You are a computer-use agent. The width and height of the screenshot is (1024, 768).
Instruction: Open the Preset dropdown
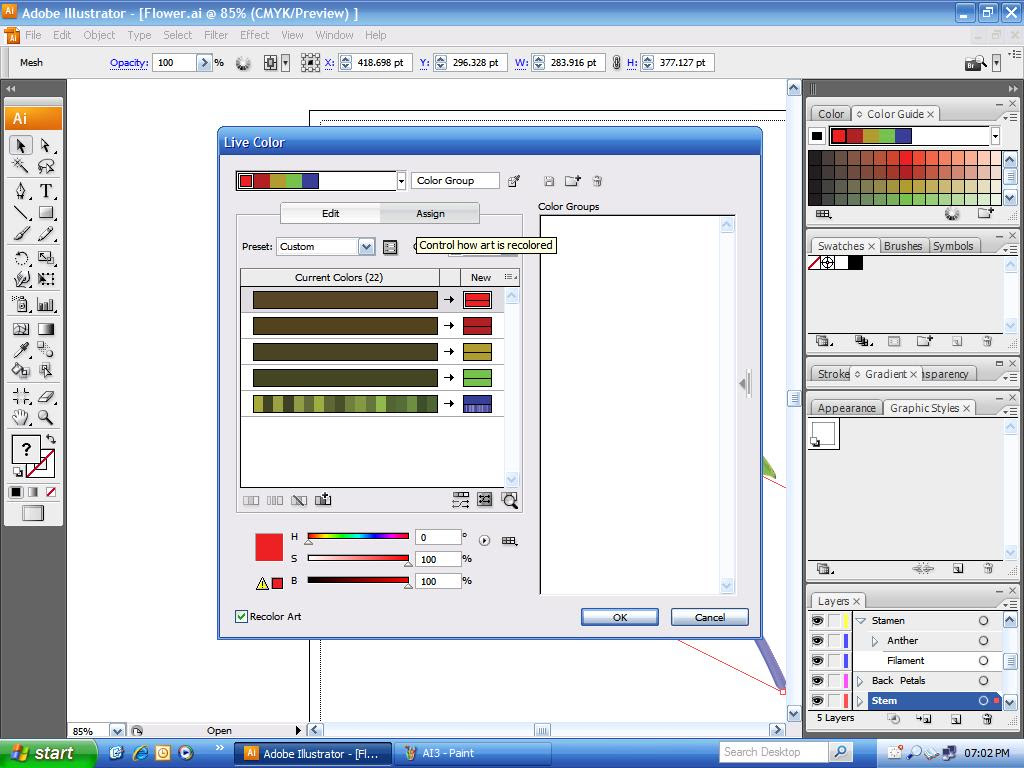pos(366,247)
